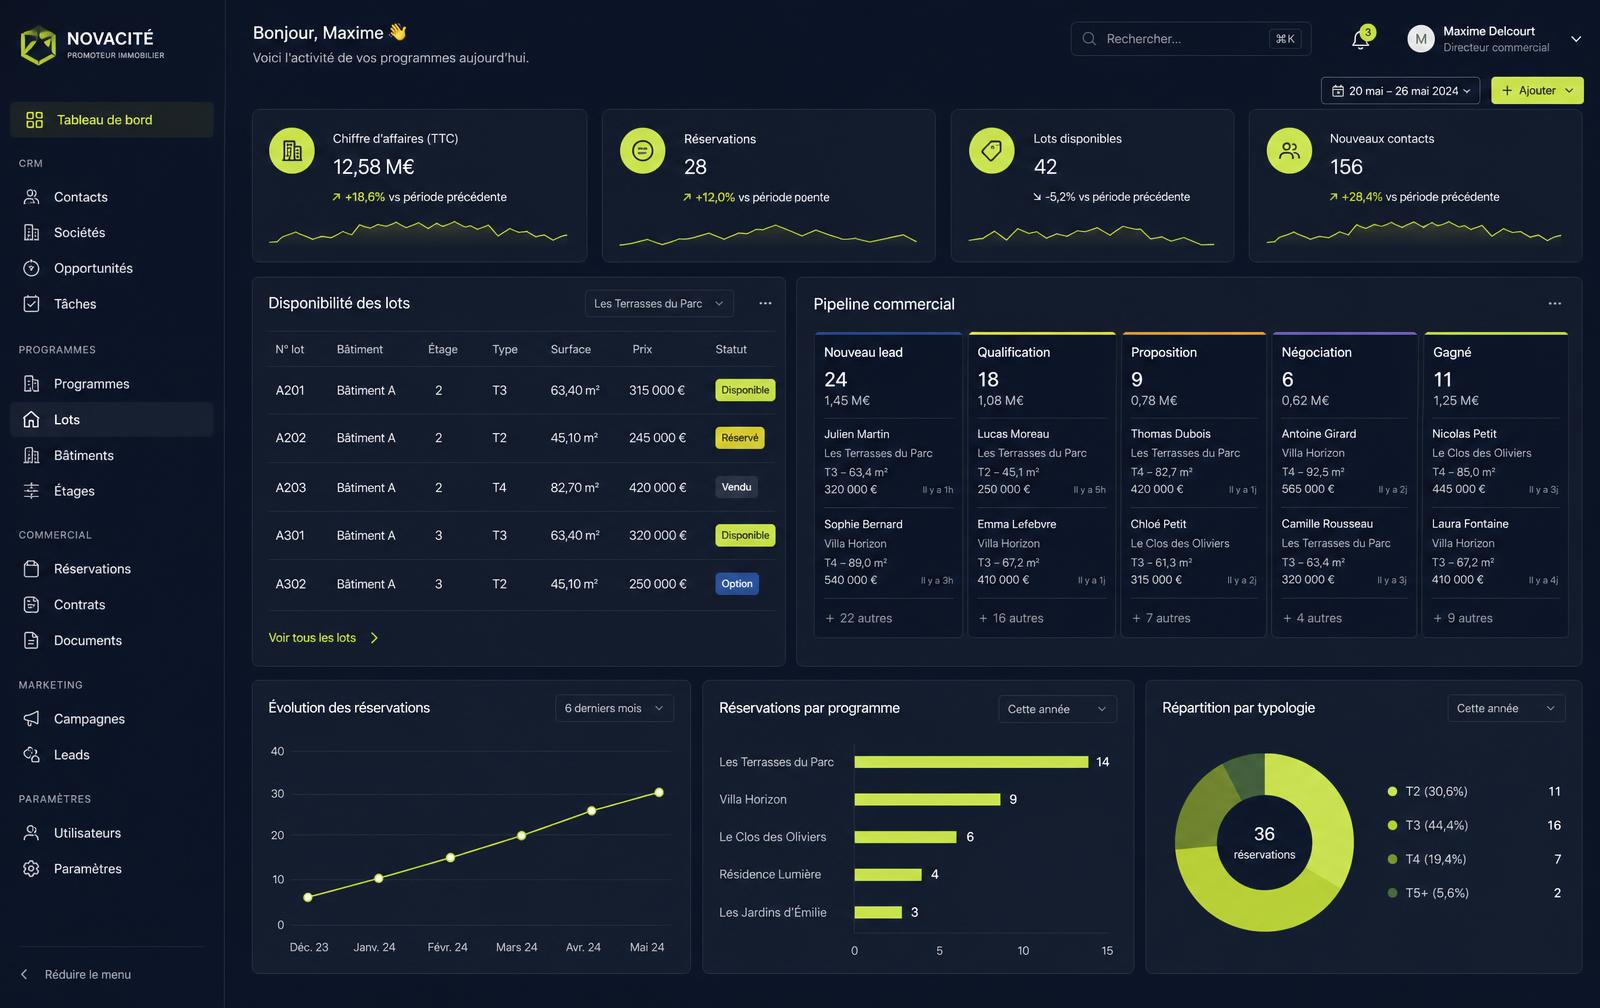This screenshot has height=1008, width=1600.
Task: Click the Bâtiments sidebar icon
Action: click(32, 455)
